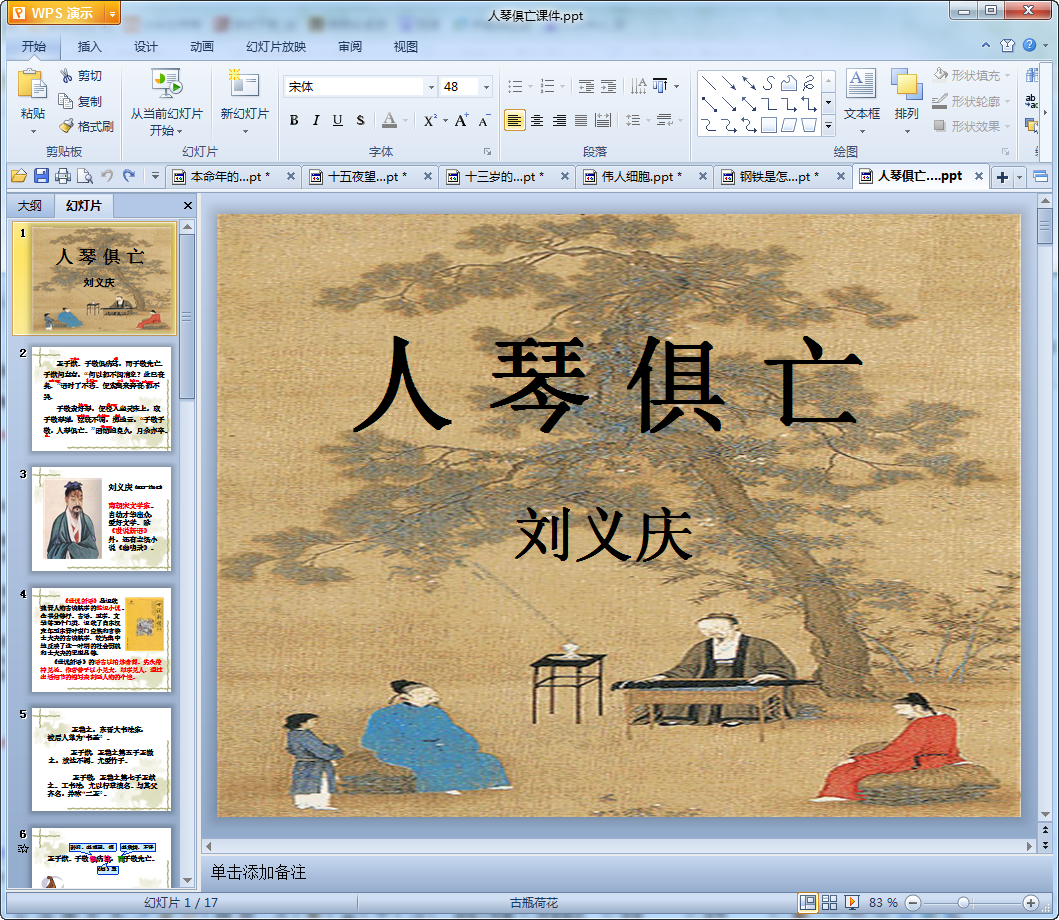This screenshot has height=920, width=1059.
Task: Click the notes field 单击添加备注
Action: (x=259, y=872)
